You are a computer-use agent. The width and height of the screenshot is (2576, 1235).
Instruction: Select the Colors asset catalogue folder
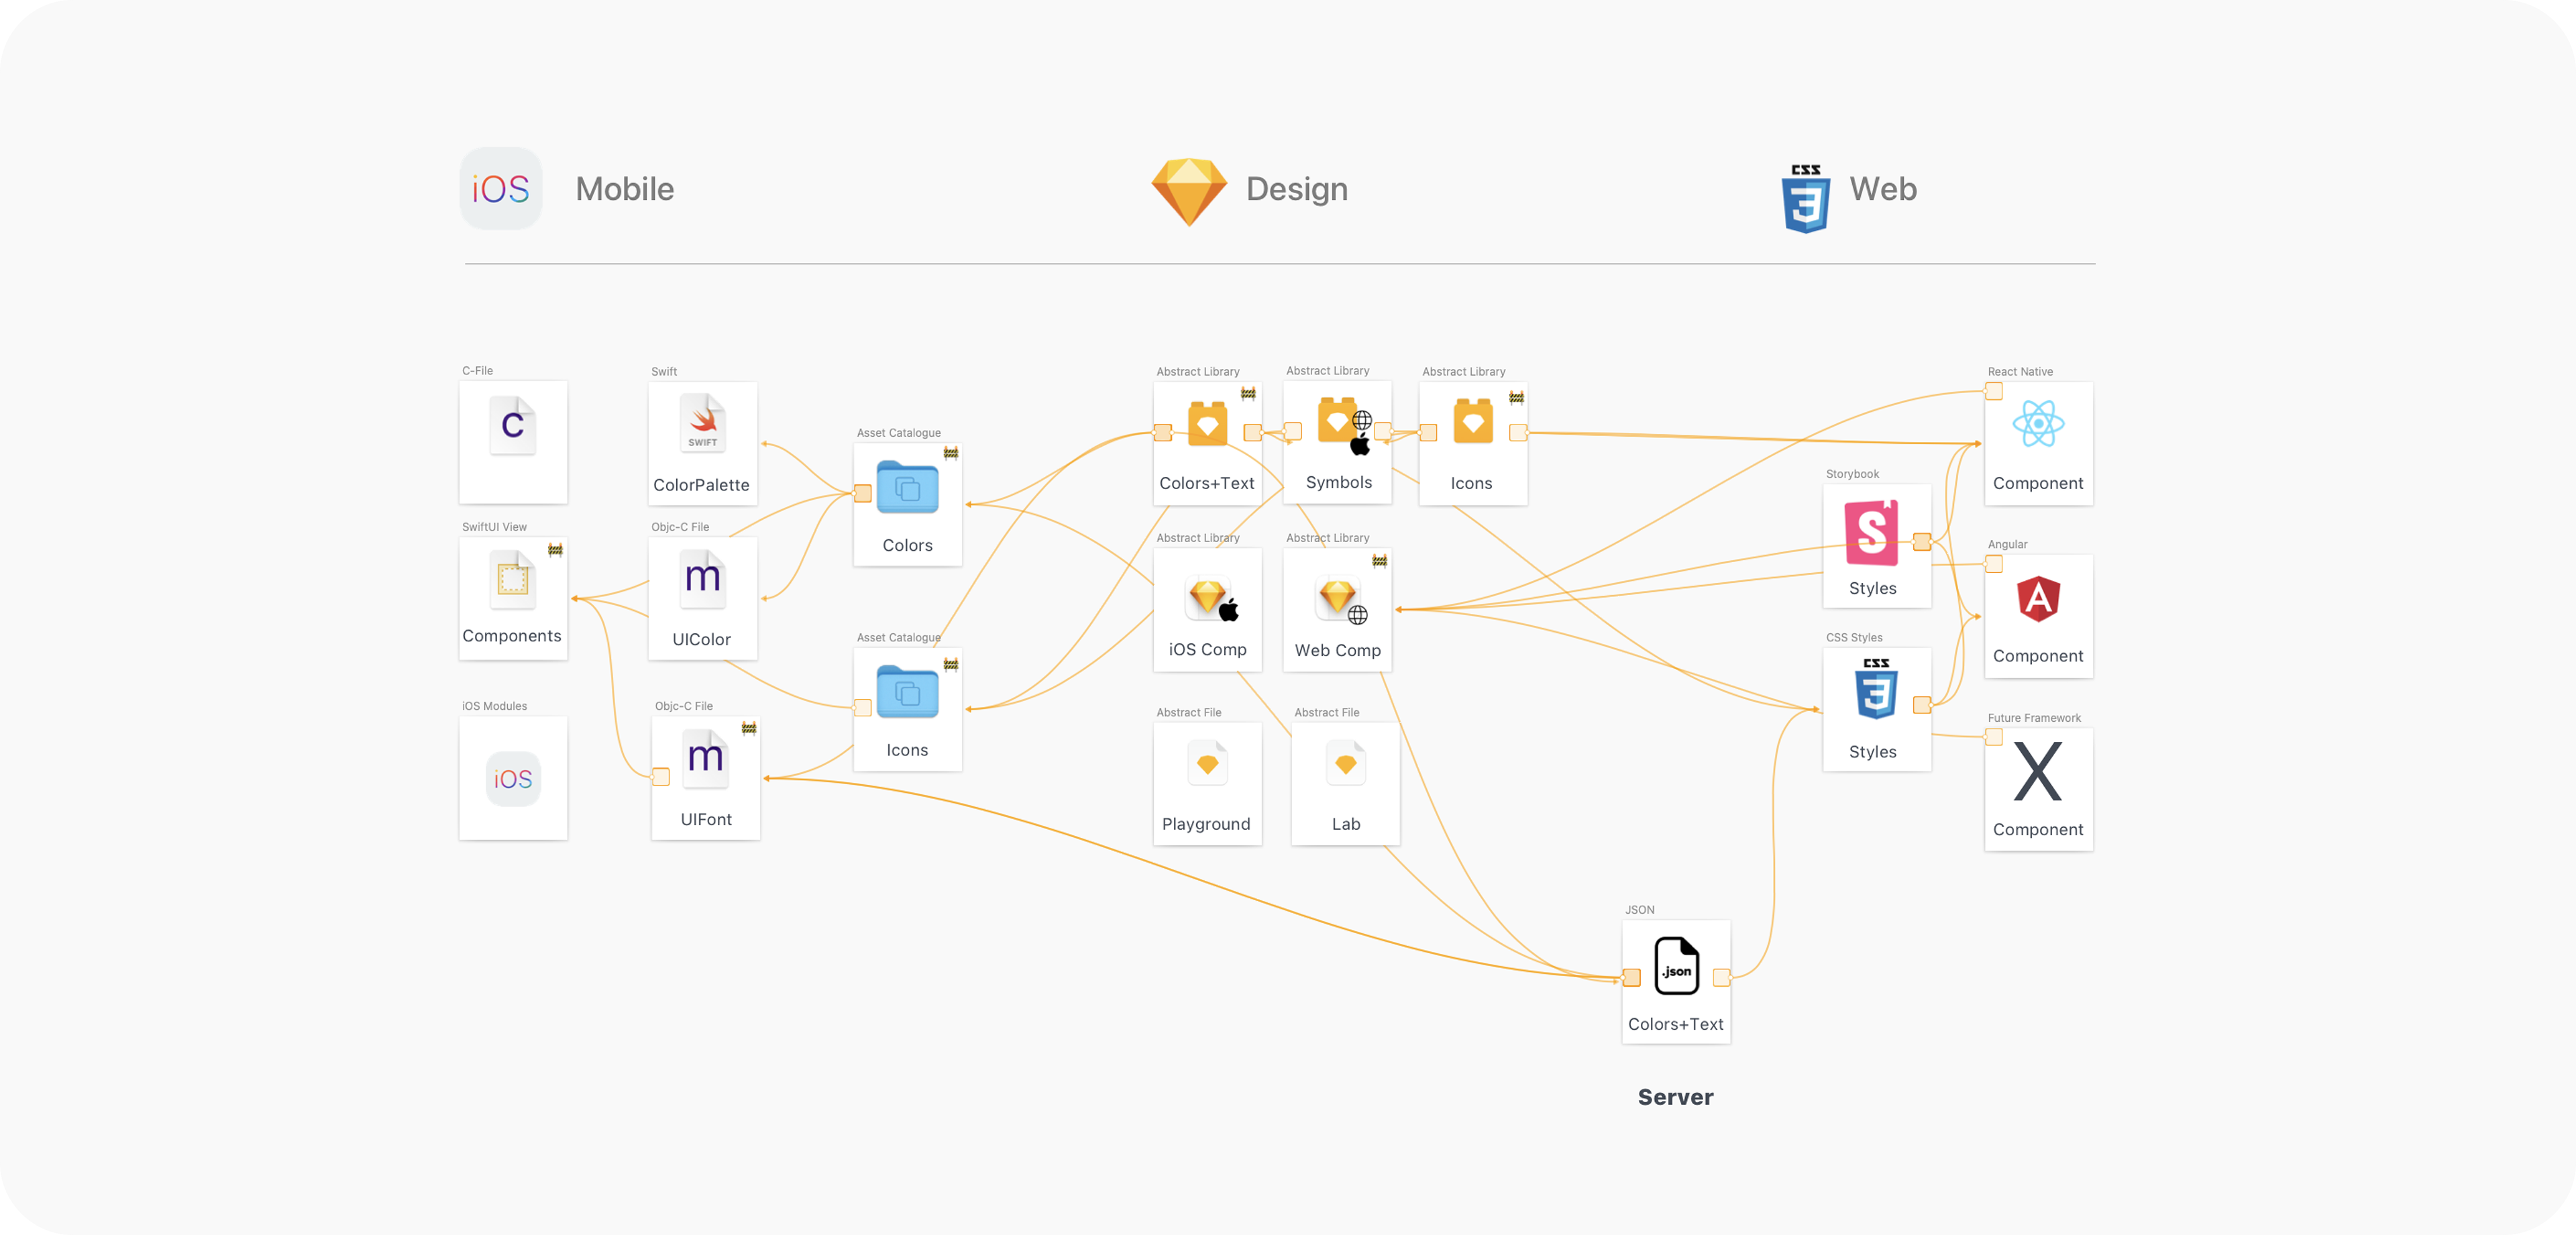(907, 487)
